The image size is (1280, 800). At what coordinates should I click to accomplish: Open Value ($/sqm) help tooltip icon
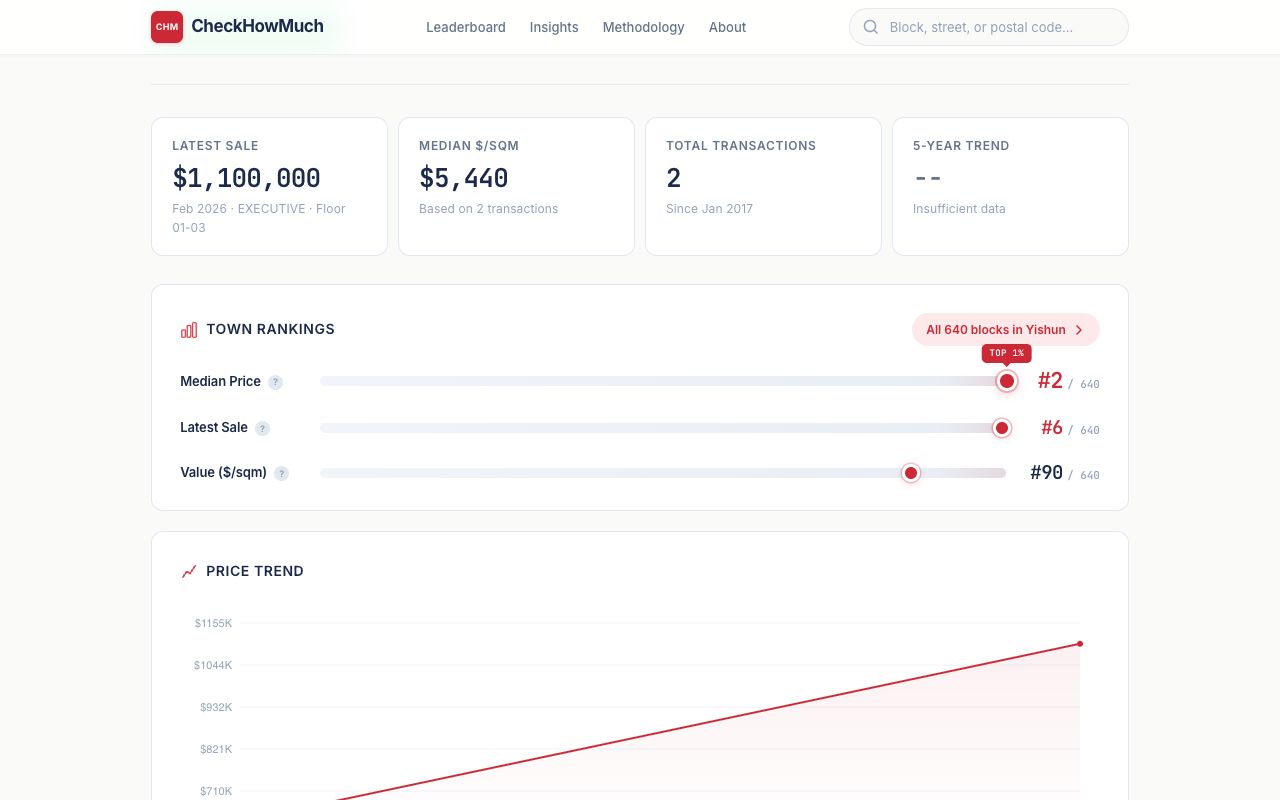[282, 473]
